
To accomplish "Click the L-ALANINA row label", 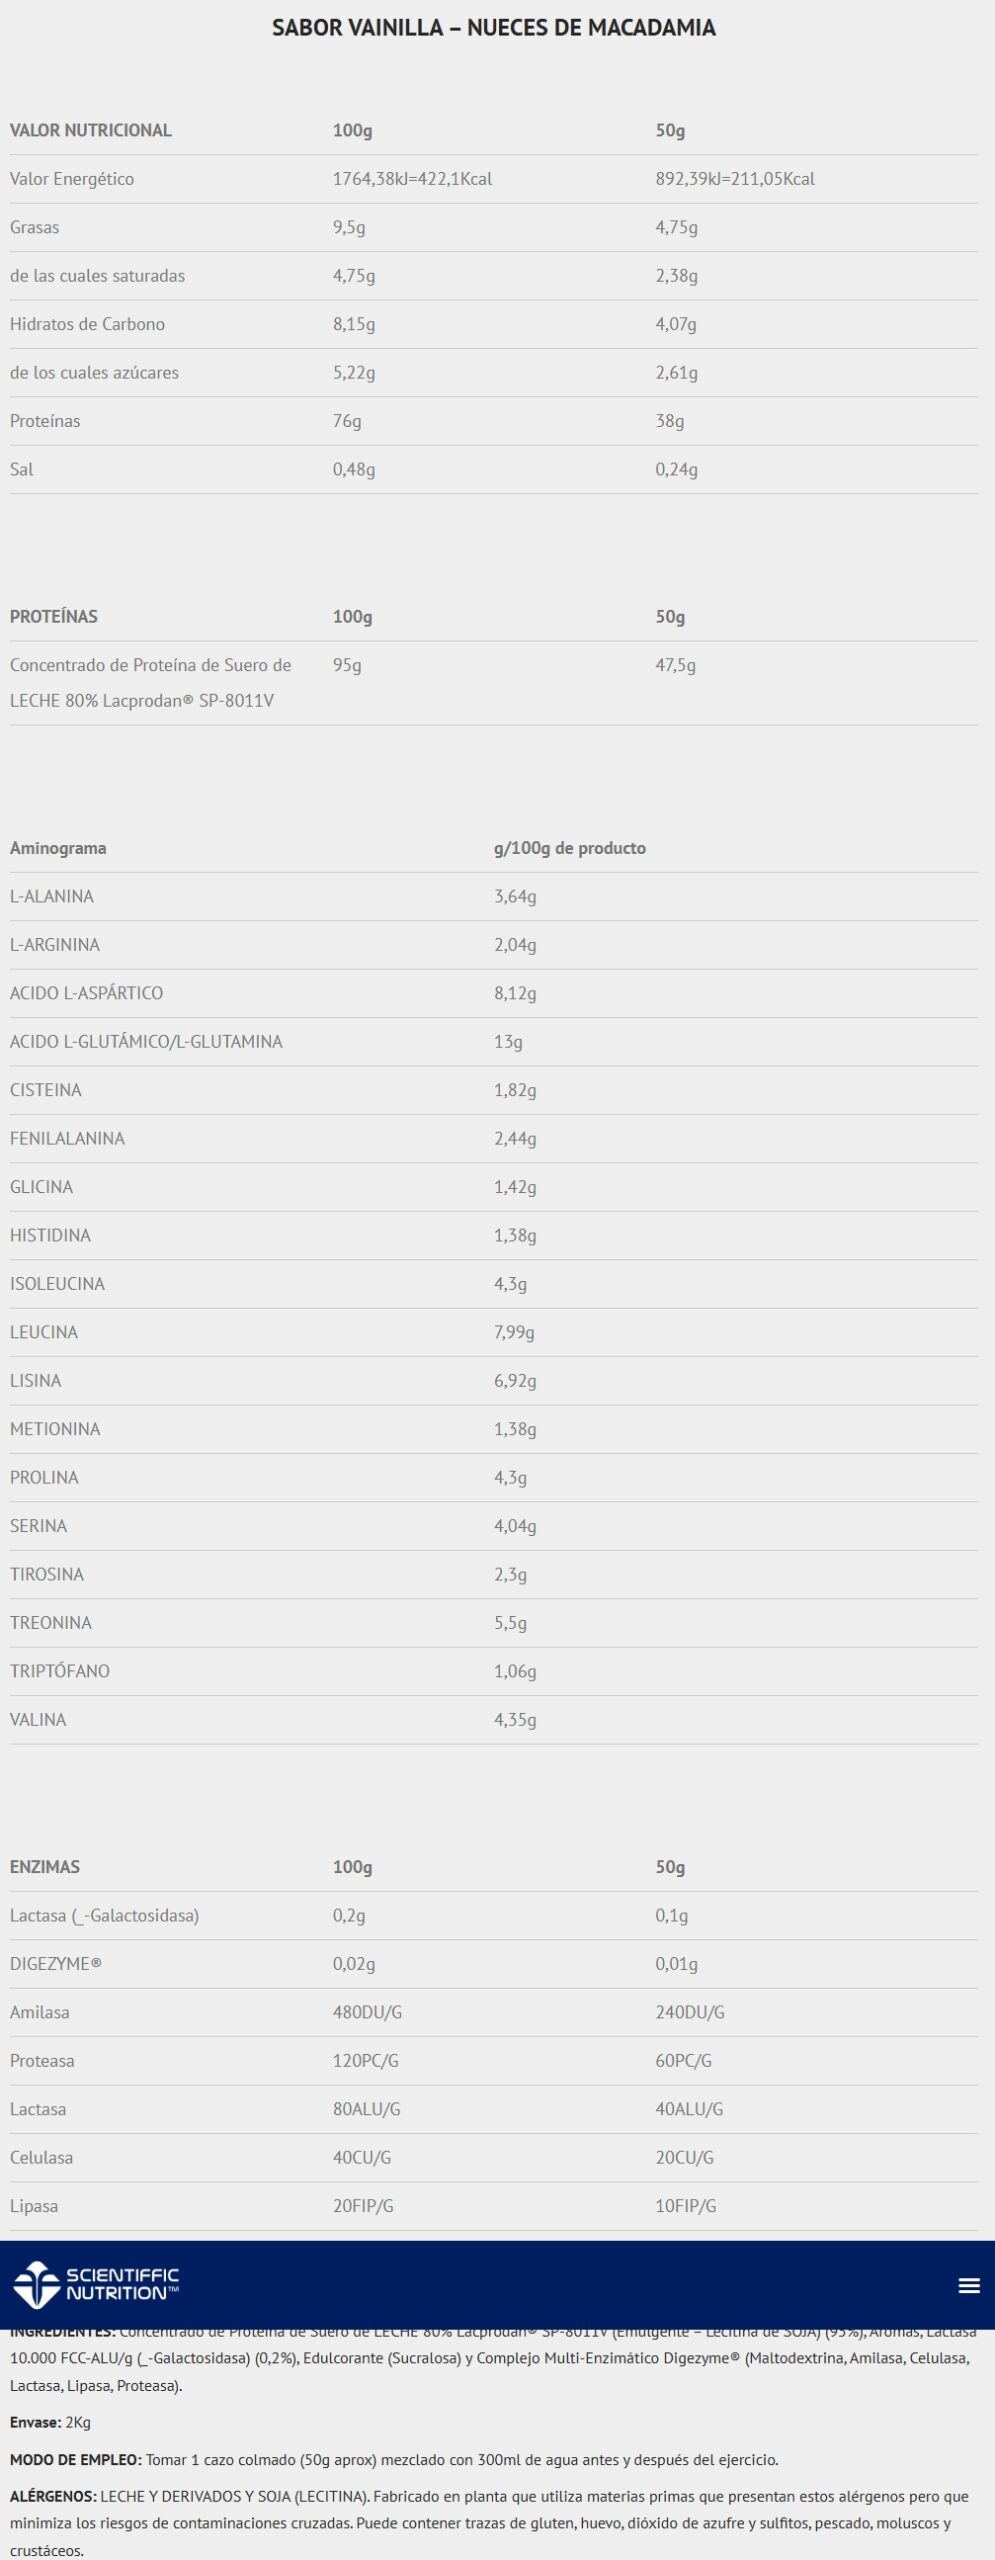I will [52, 896].
